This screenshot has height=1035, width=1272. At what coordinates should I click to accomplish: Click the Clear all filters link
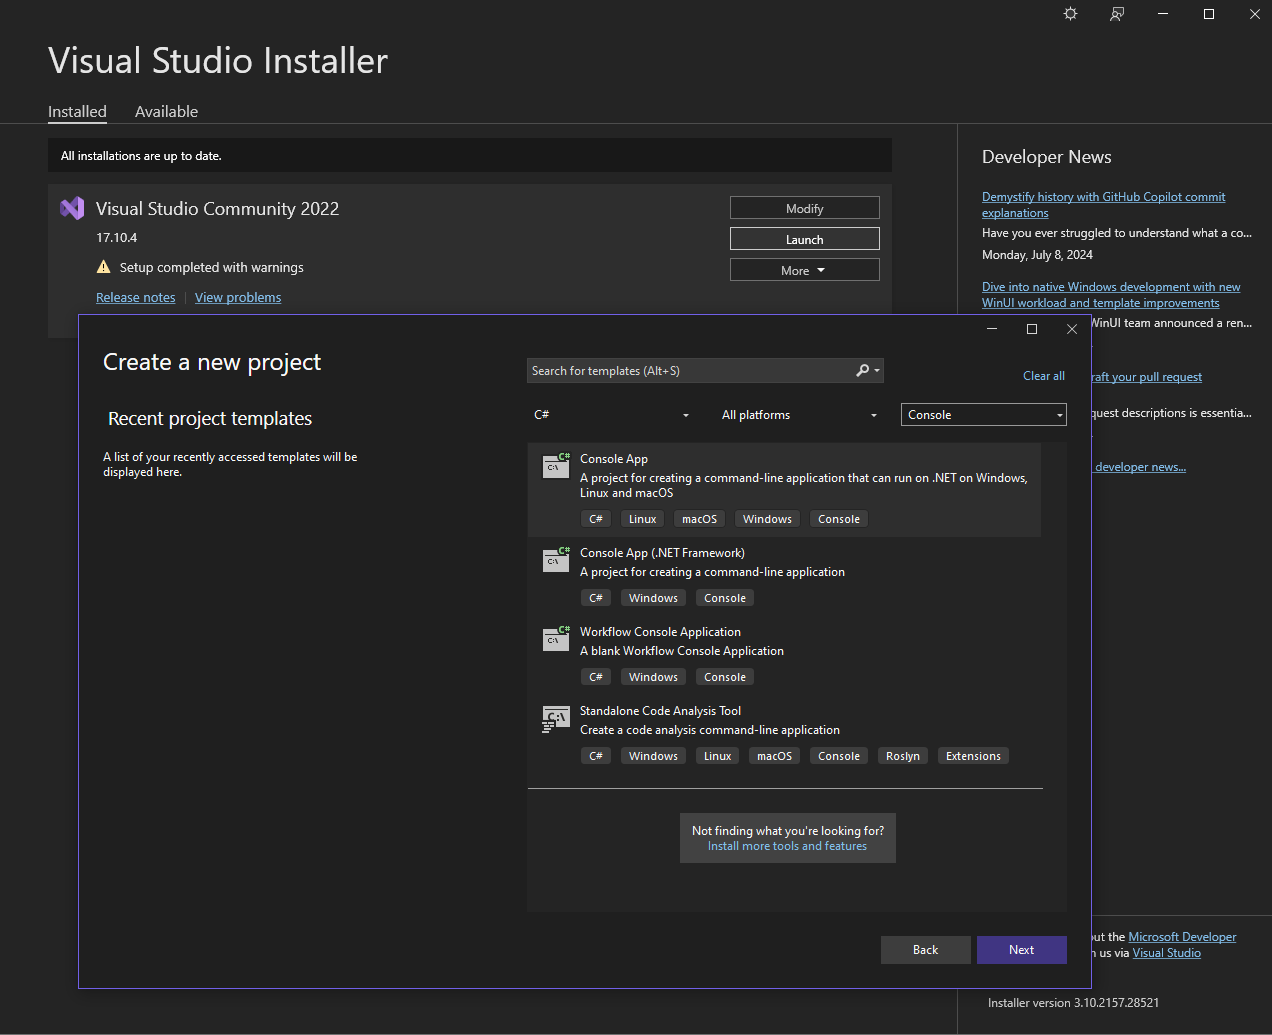coord(1044,376)
